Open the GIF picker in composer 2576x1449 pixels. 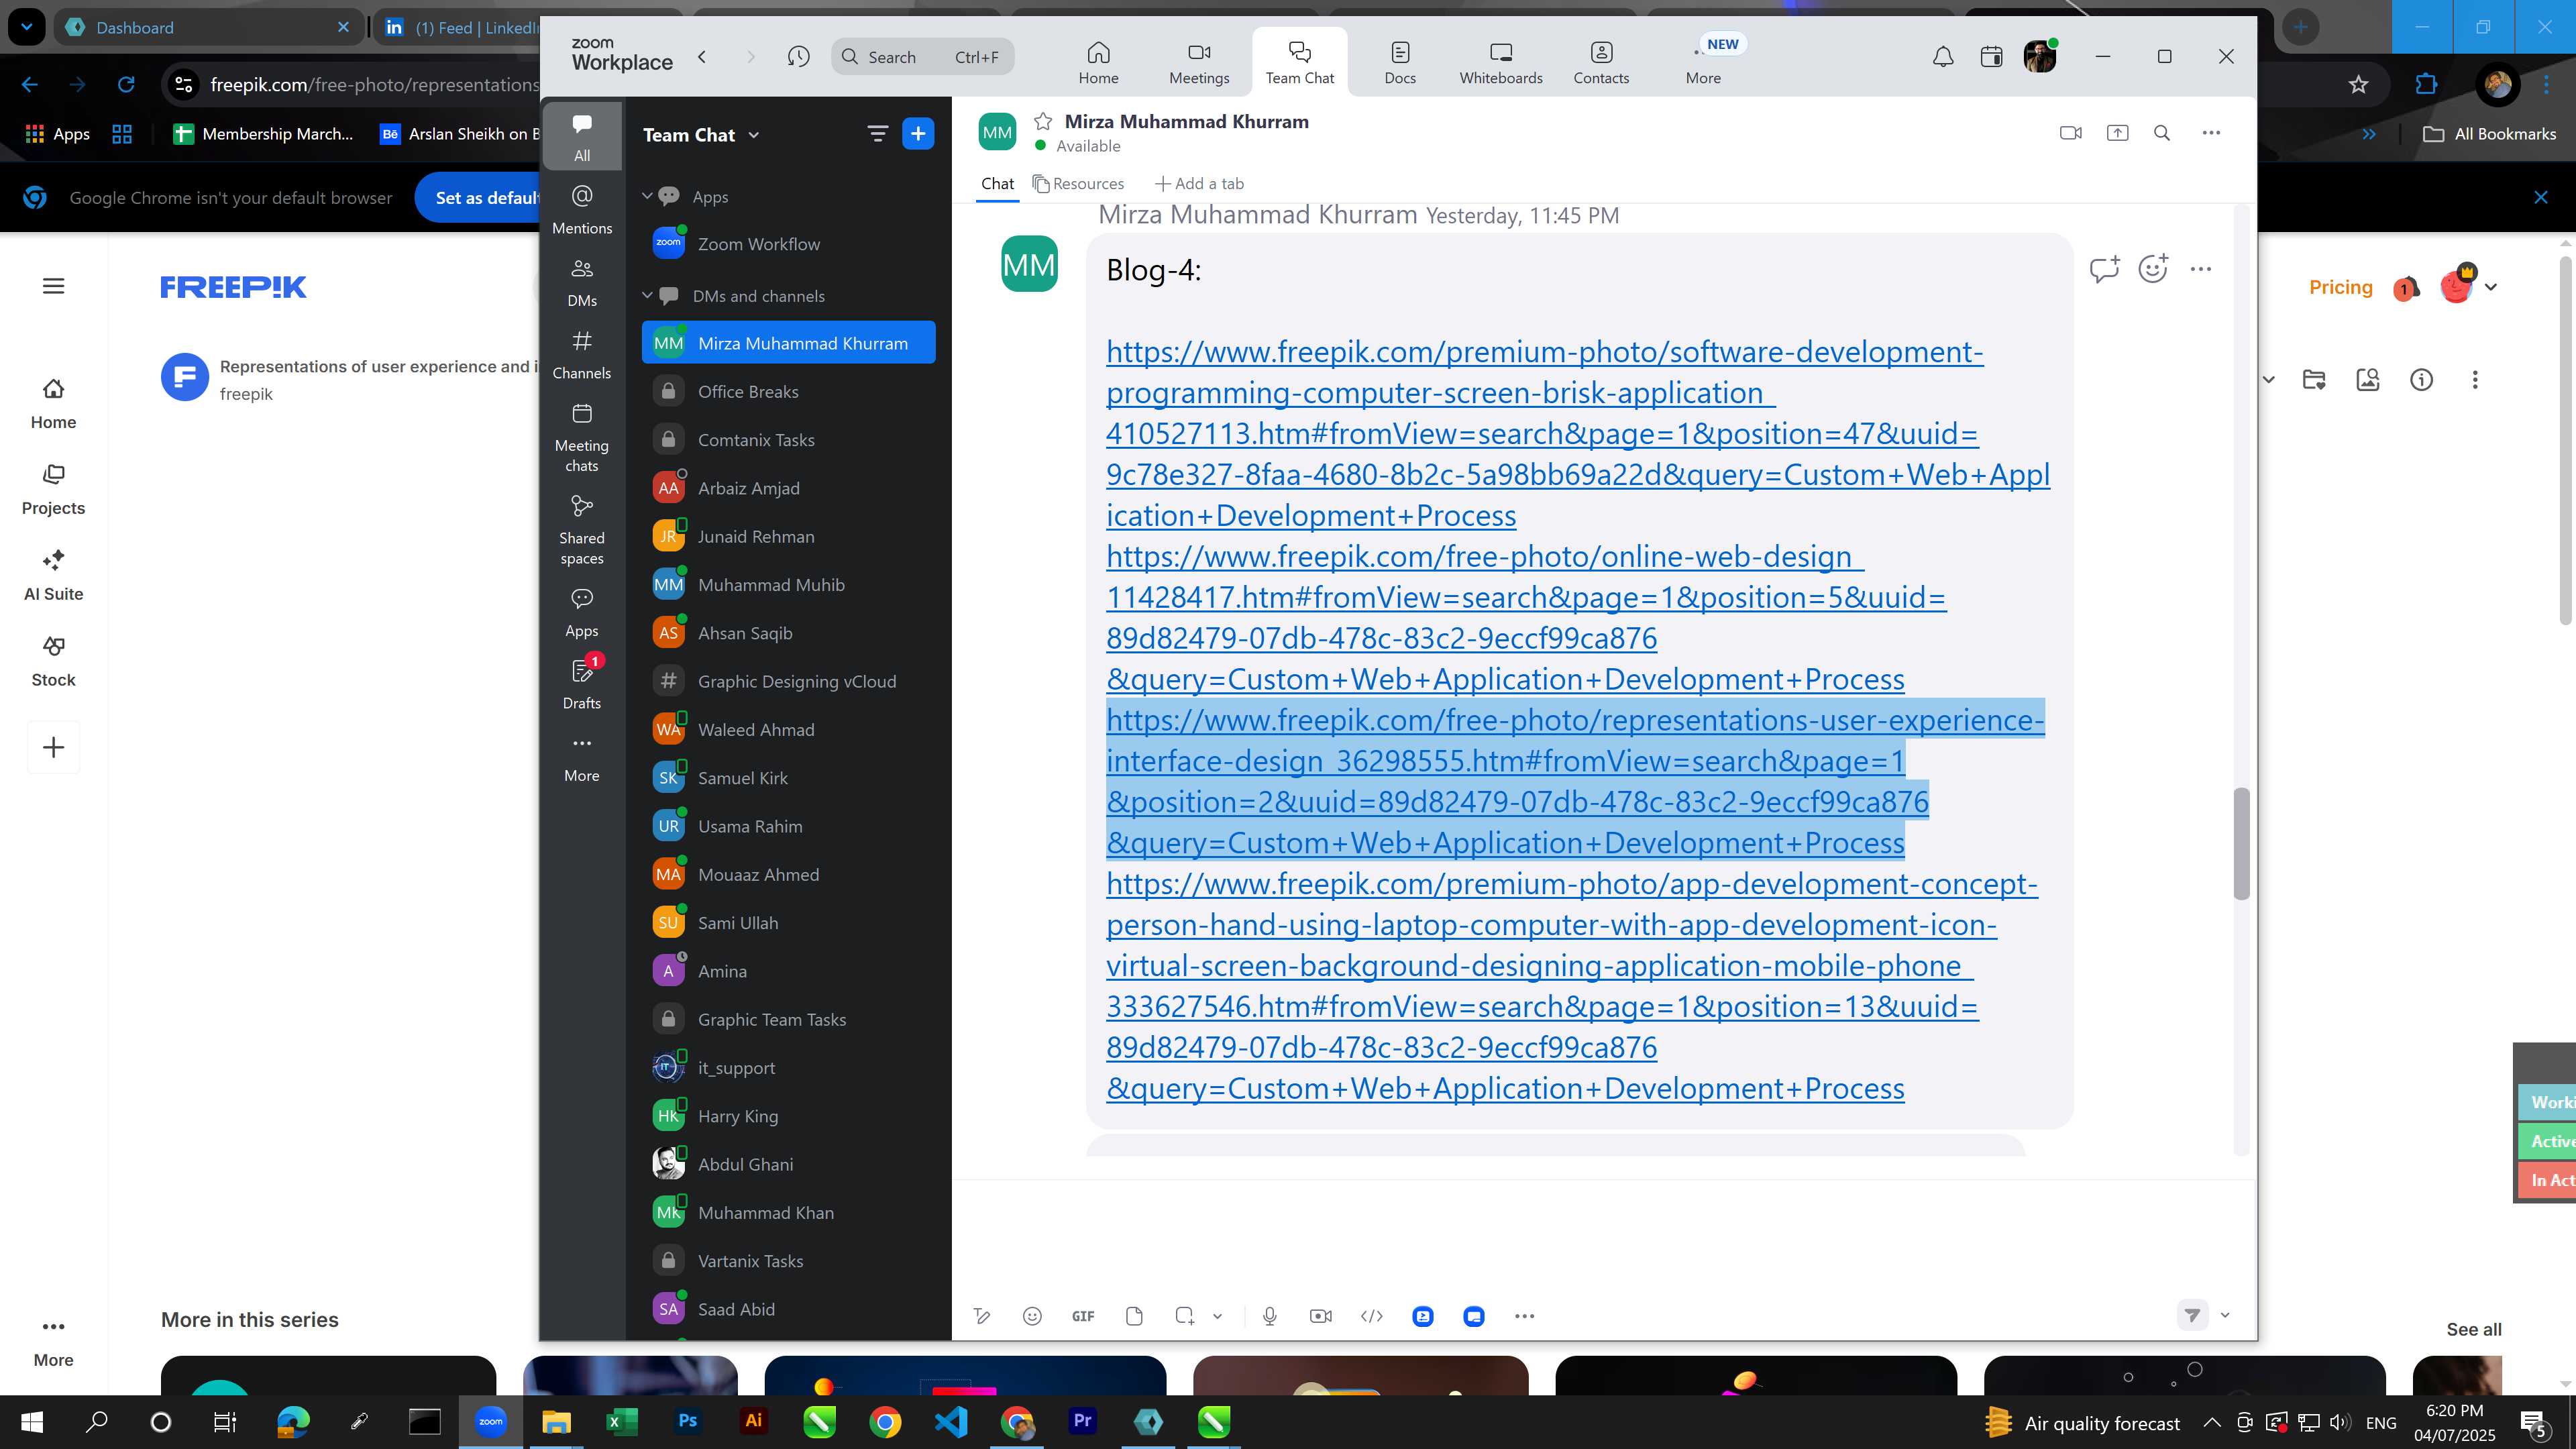click(1083, 1316)
